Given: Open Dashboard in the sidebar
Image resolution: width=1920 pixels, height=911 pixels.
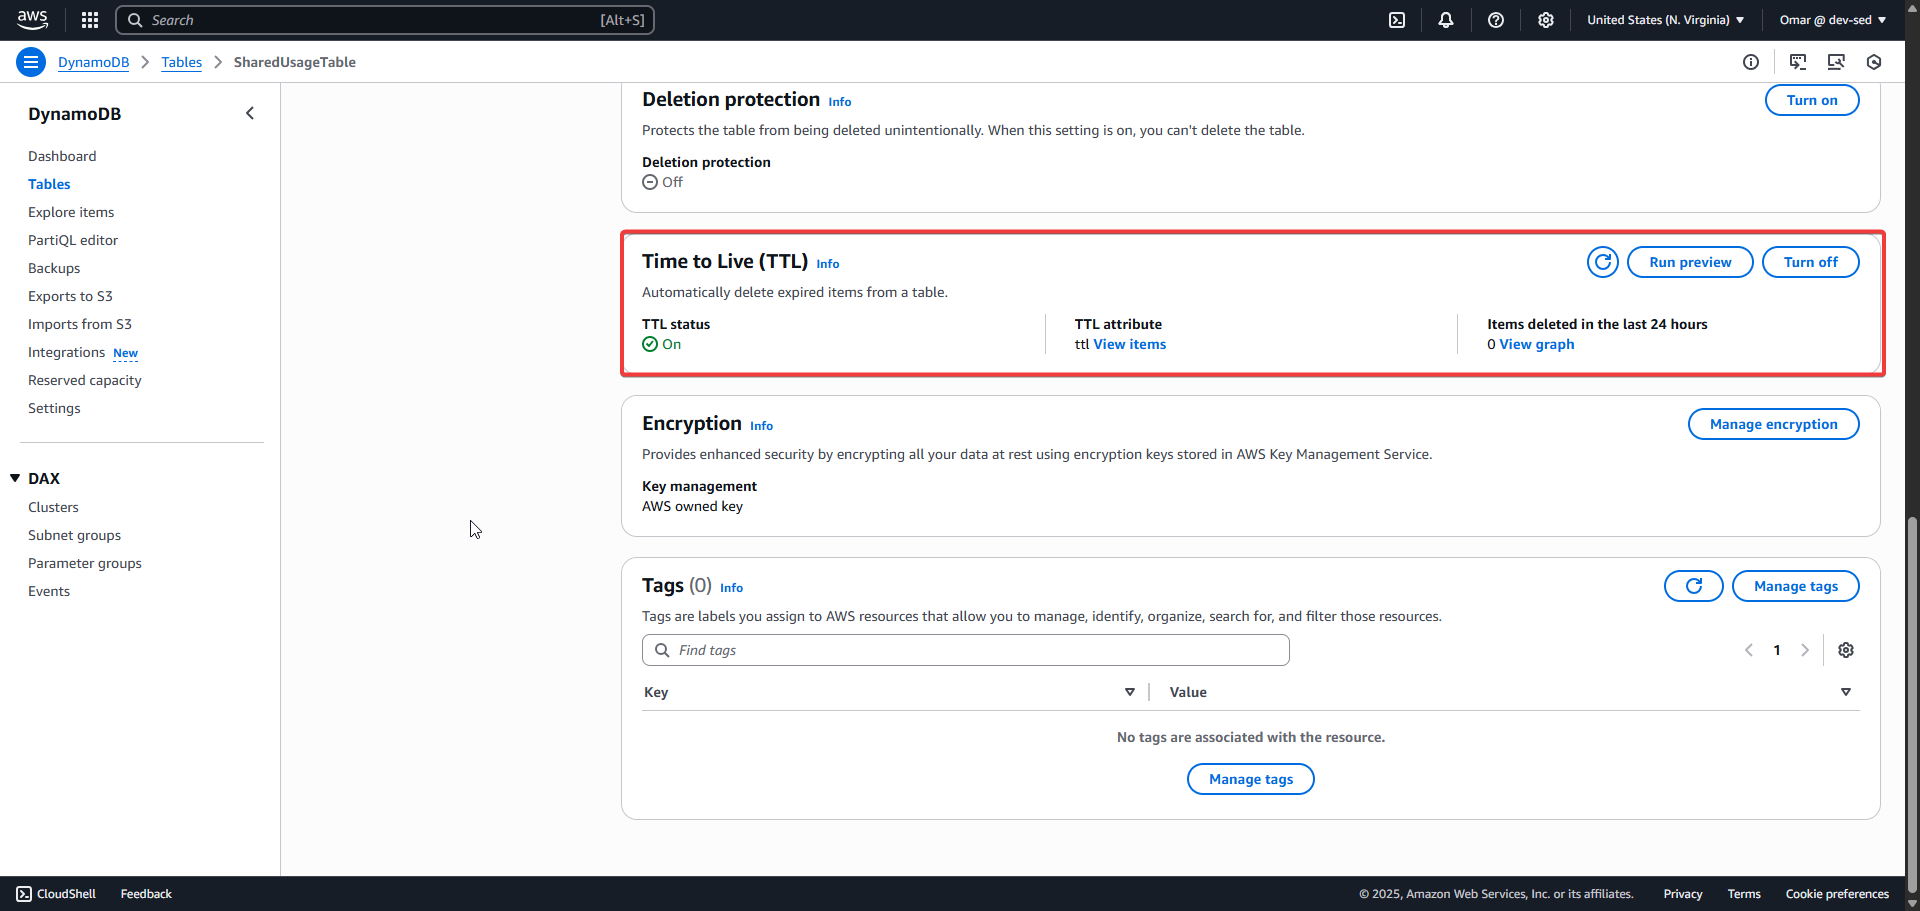Looking at the screenshot, I should 62,156.
